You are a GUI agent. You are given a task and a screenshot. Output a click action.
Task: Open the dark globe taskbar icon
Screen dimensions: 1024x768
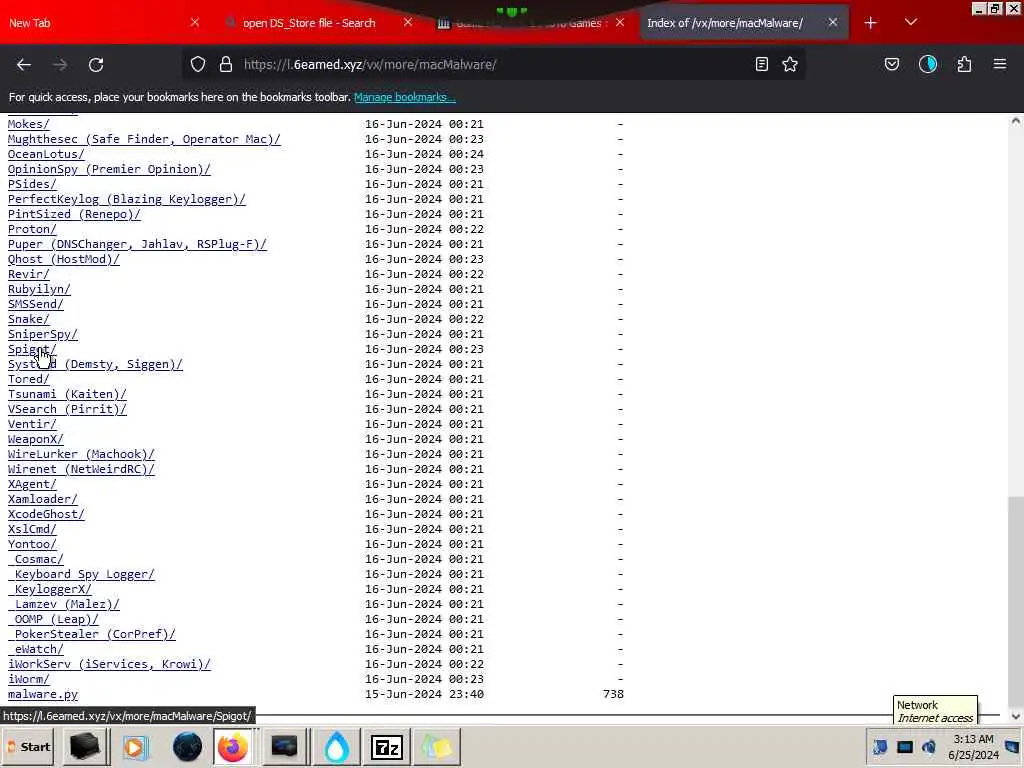[187, 746]
